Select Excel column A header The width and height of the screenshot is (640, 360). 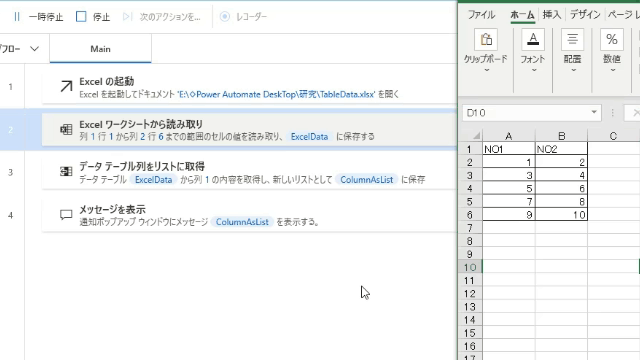click(509, 136)
